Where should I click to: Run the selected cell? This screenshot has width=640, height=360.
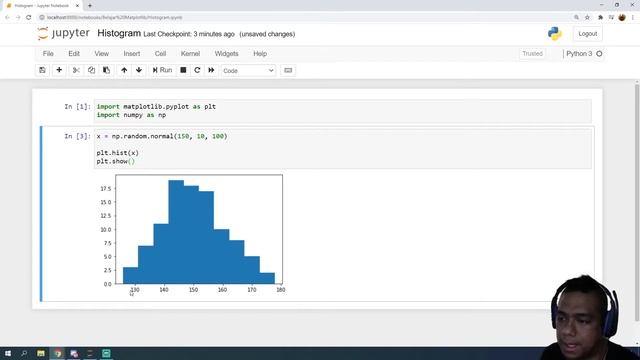pos(162,70)
